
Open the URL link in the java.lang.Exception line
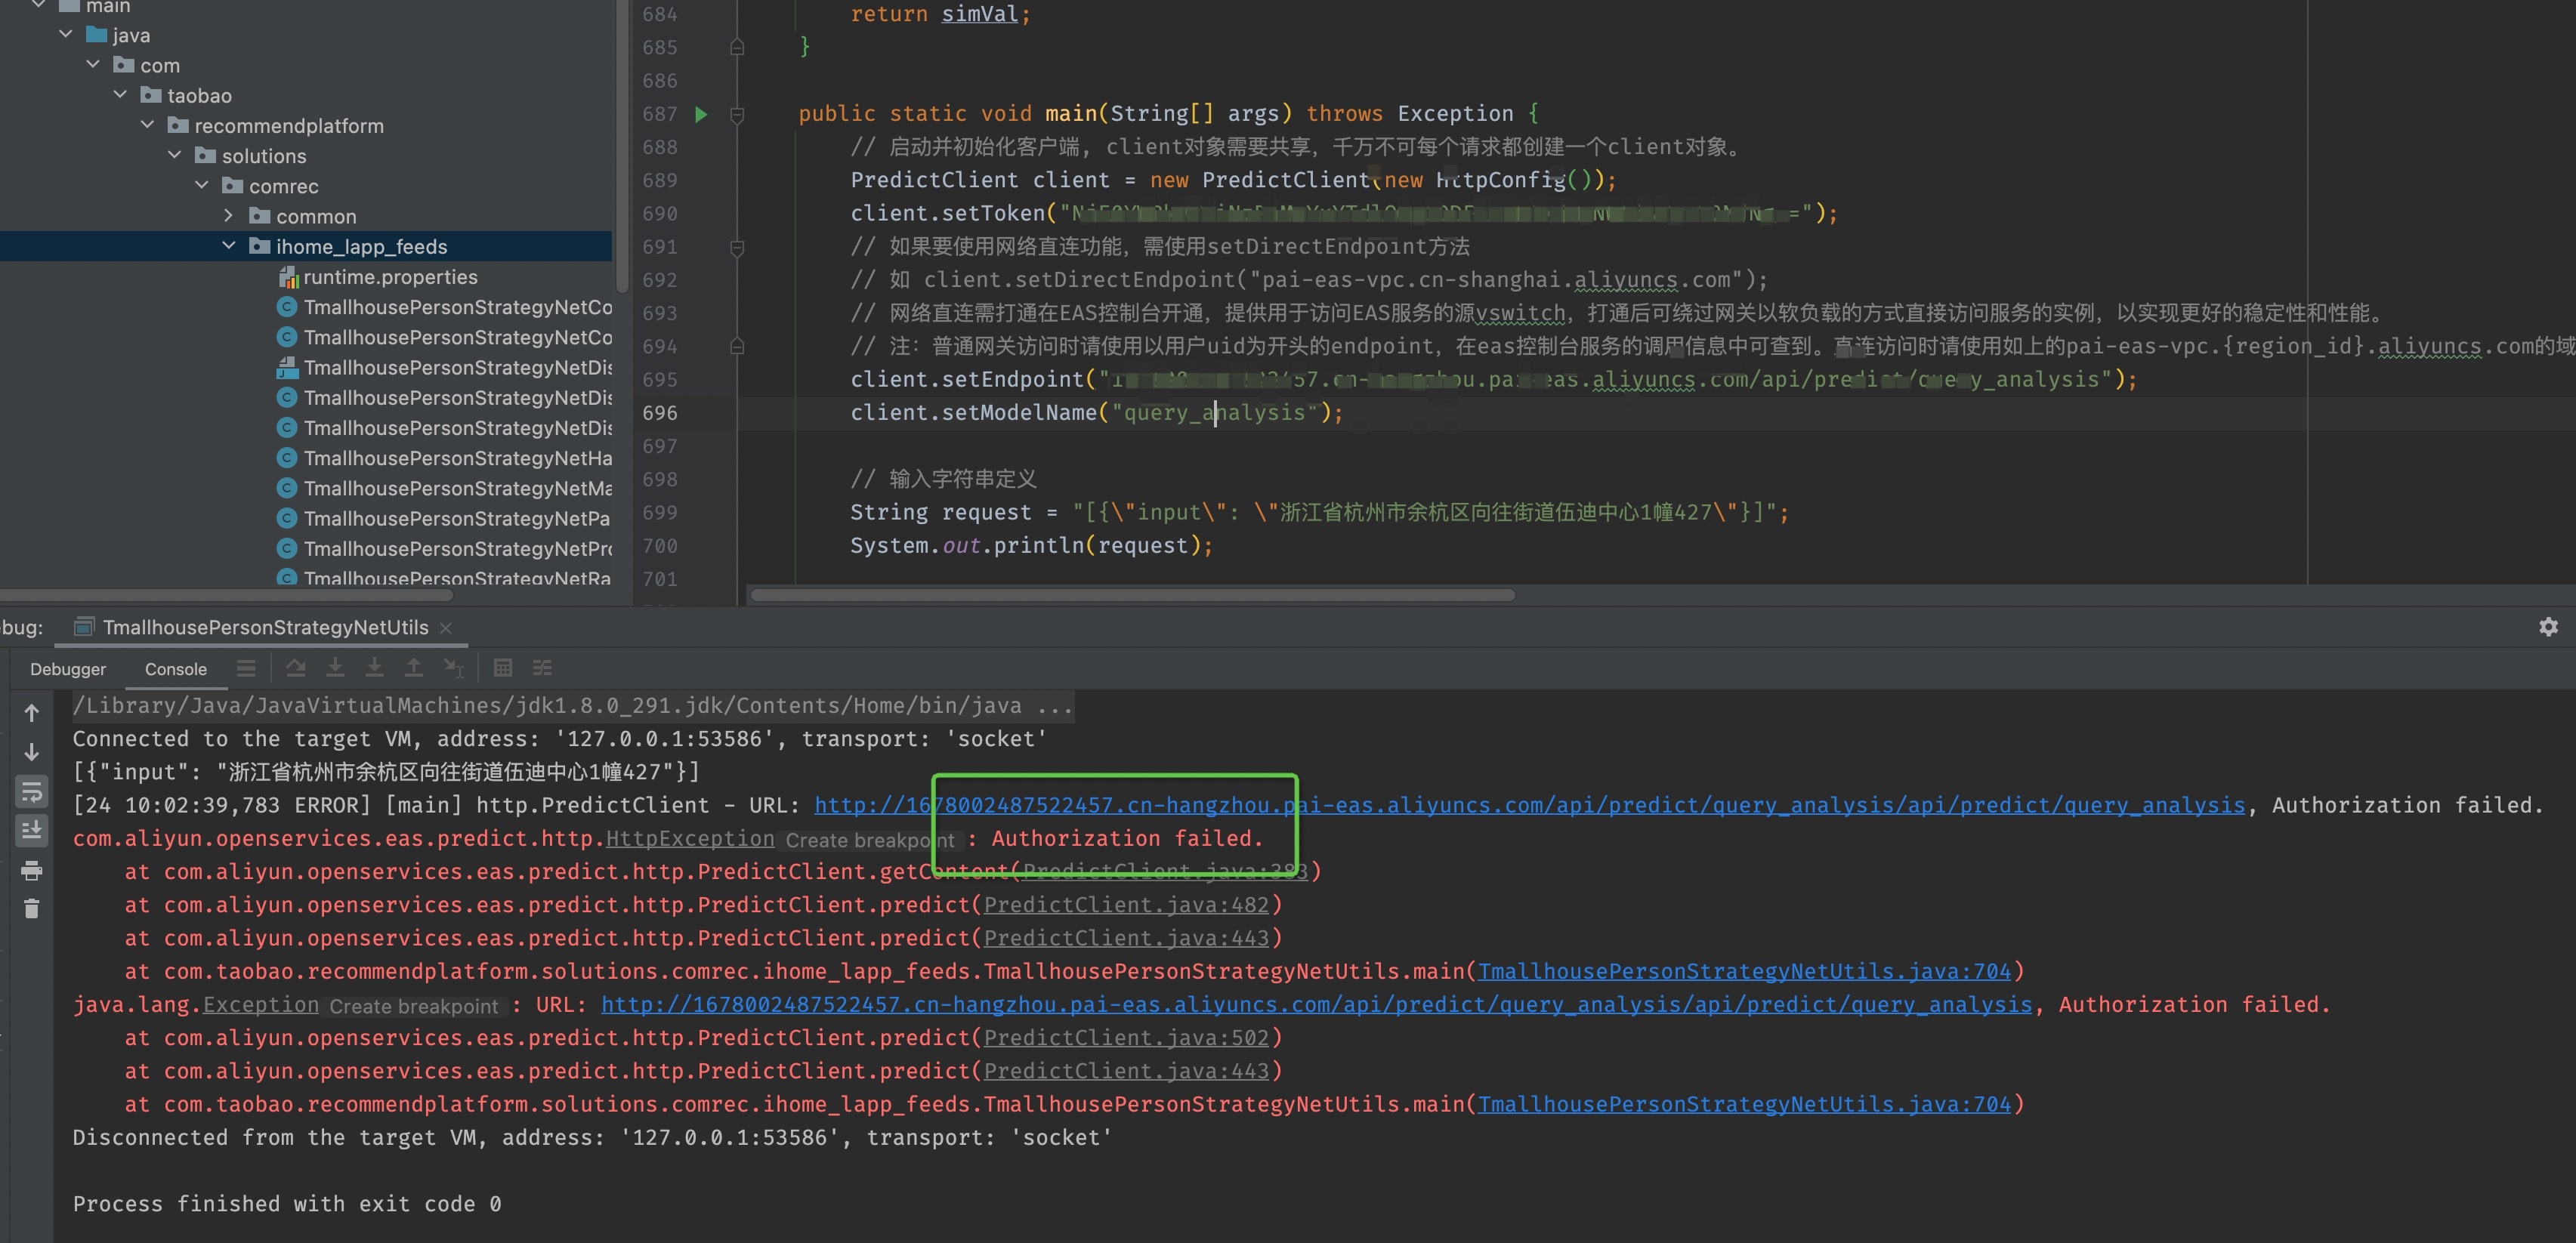1316,1004
